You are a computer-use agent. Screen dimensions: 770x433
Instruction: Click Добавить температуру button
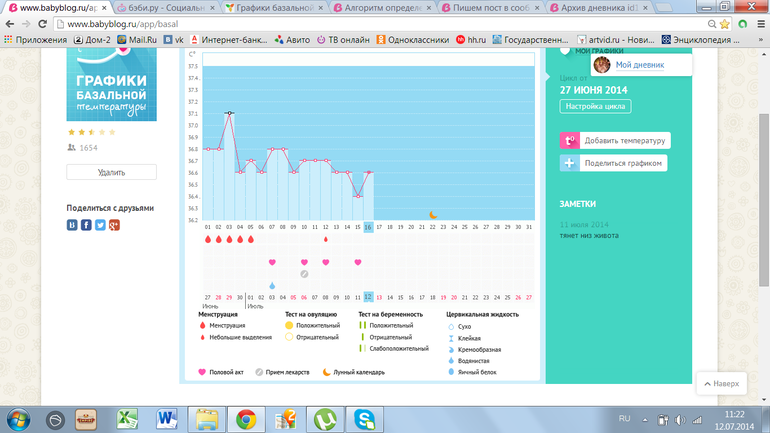coord(625,141)
